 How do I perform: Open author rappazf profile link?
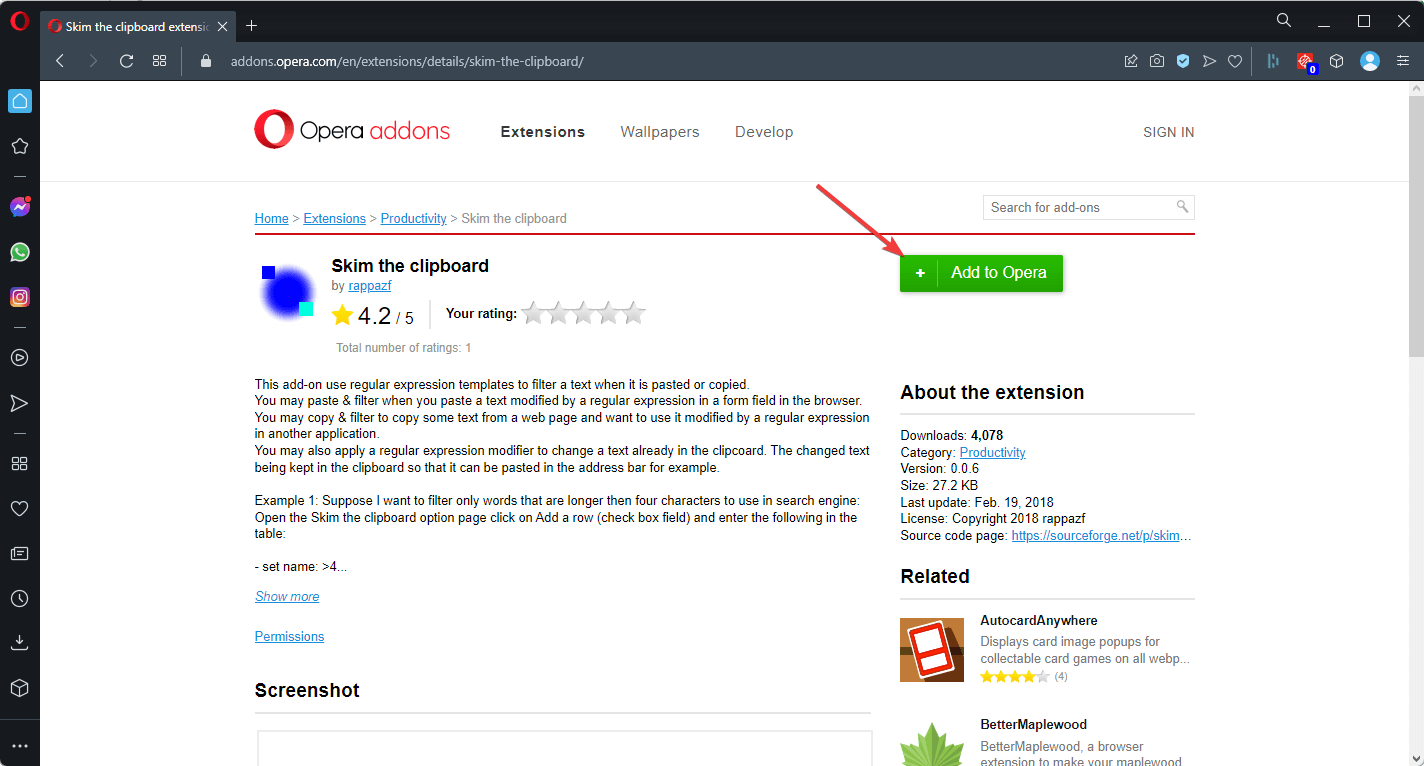370,286
